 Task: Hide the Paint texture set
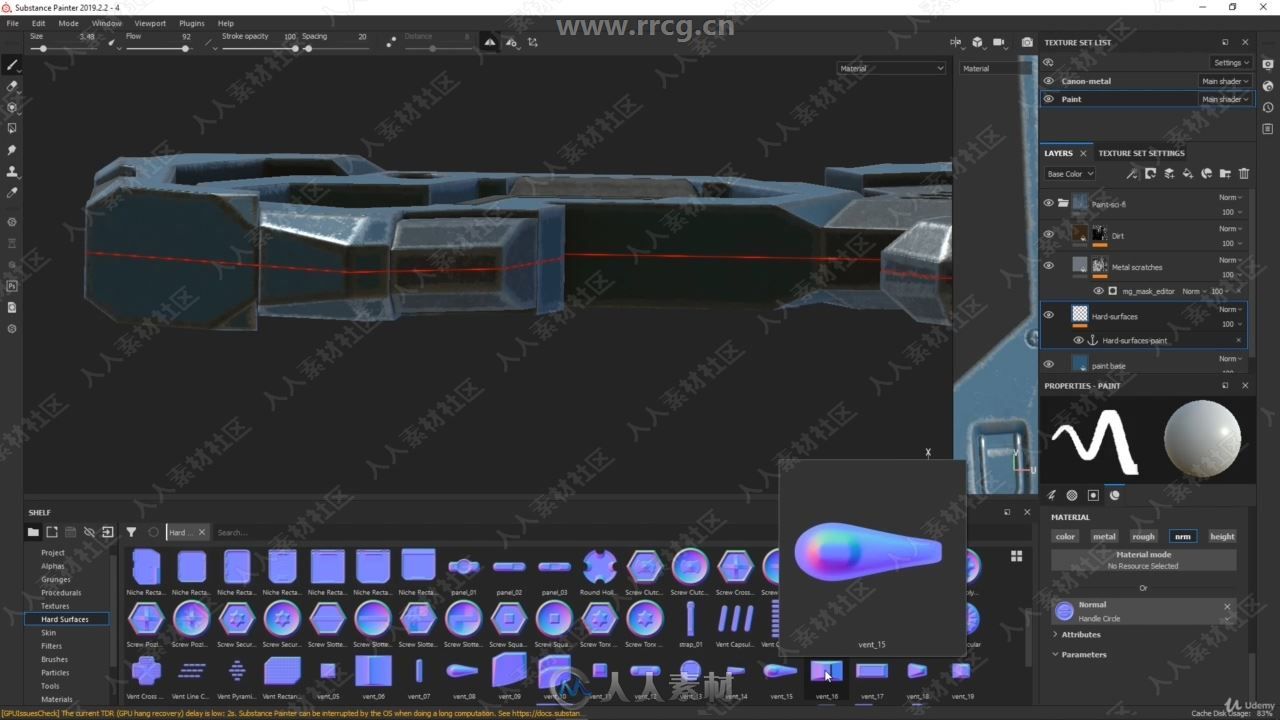(x=1049, y=99)
